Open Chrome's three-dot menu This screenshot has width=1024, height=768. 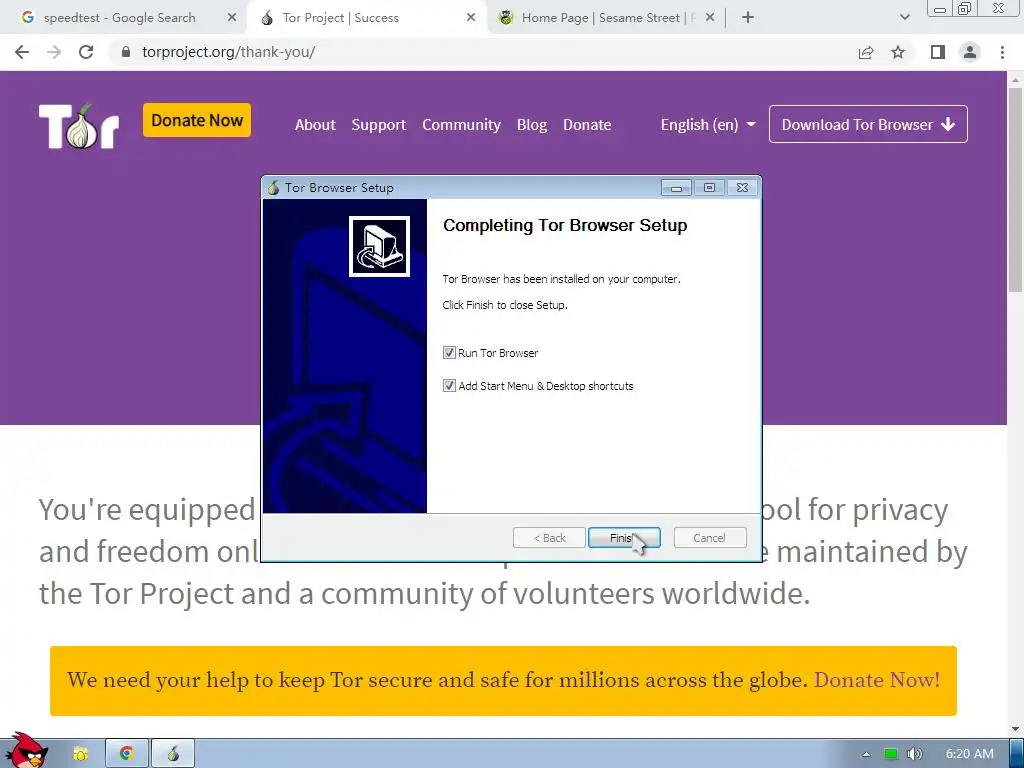pos(1002,52)
